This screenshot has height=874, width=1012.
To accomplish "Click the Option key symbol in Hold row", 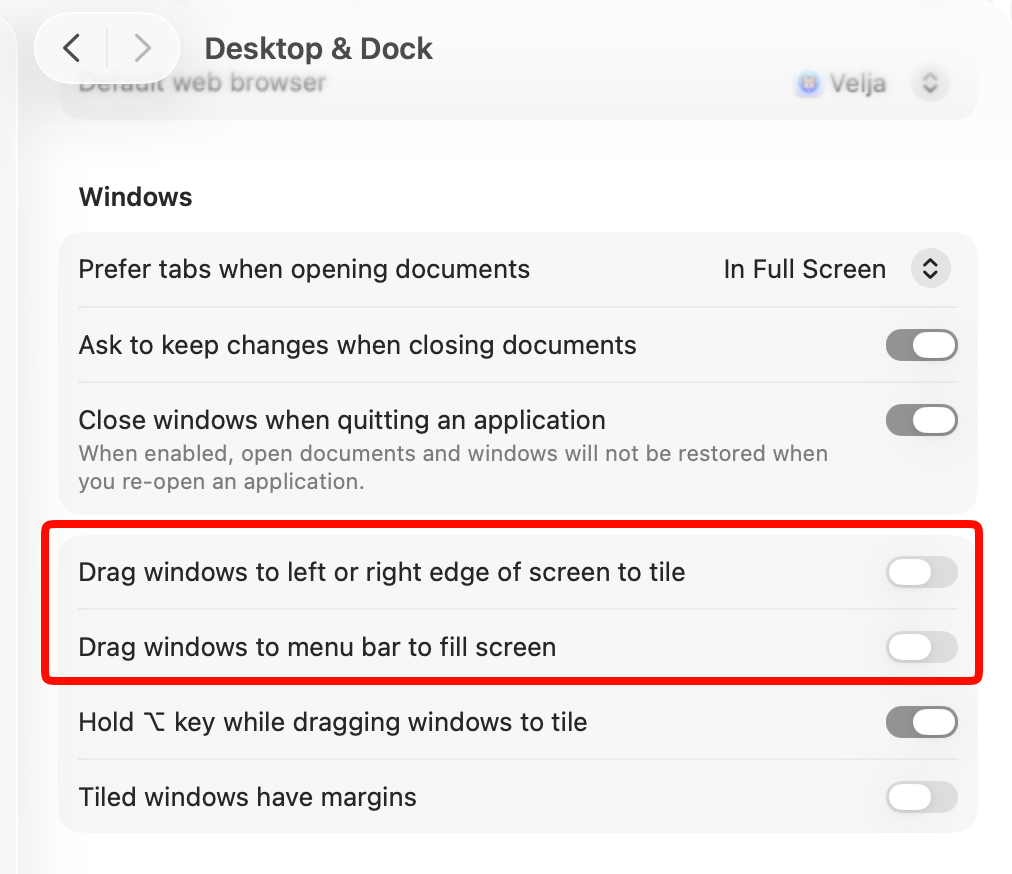I will [x=154, y=722].
